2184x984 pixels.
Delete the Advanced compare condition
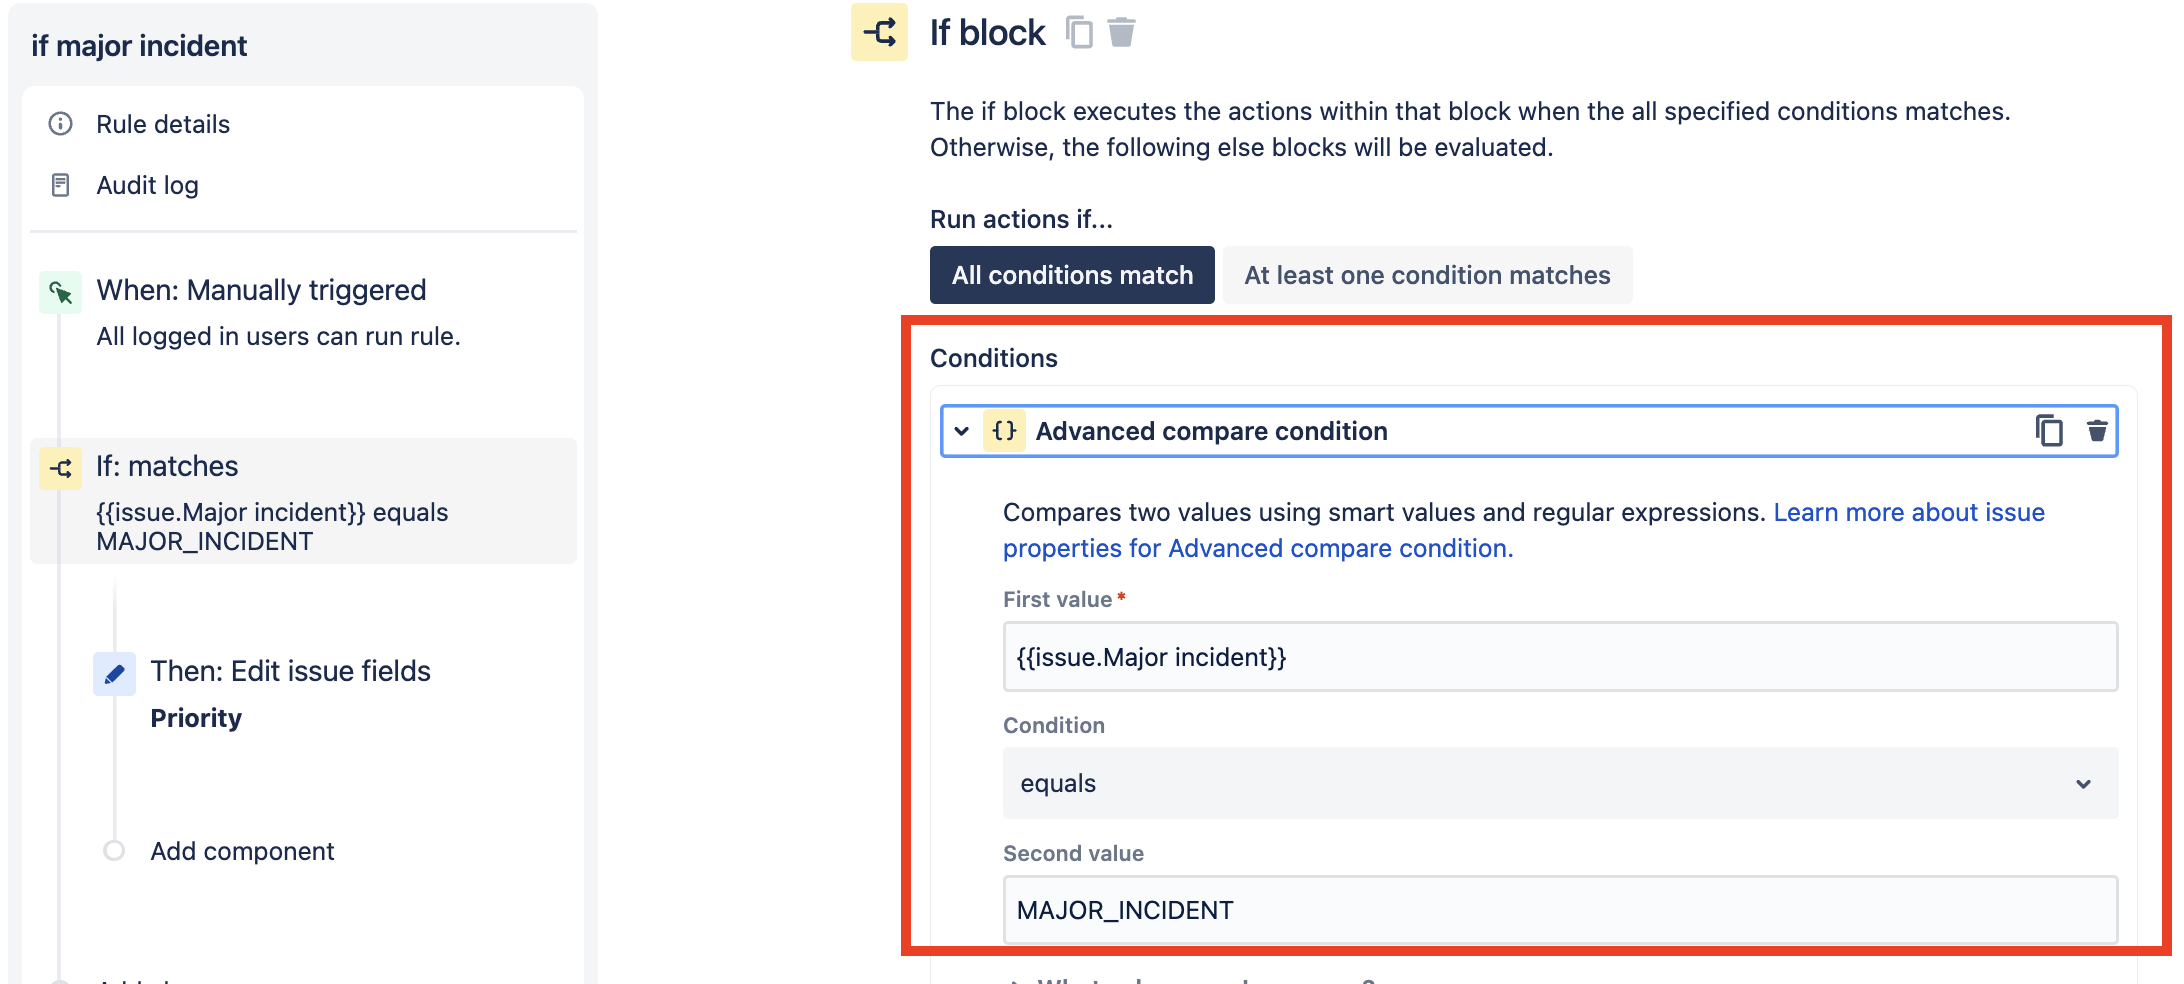(x=2097, y=431)
